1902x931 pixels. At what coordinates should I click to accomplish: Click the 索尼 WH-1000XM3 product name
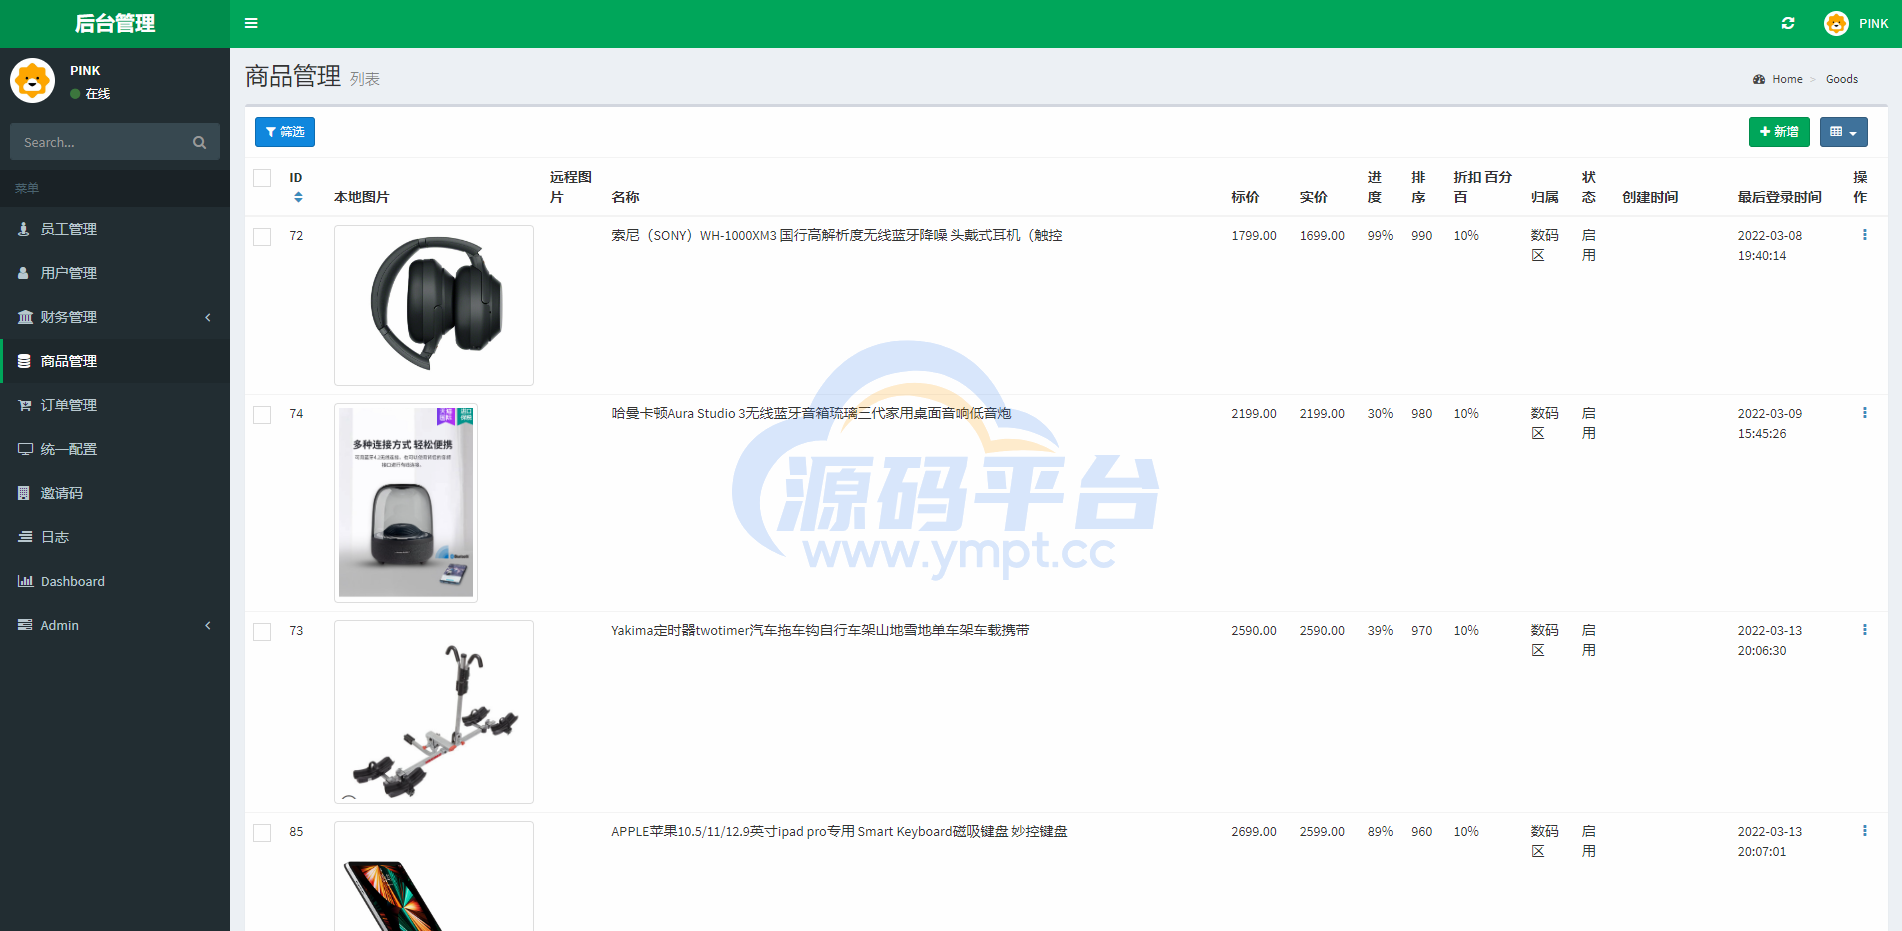(837, 235)
